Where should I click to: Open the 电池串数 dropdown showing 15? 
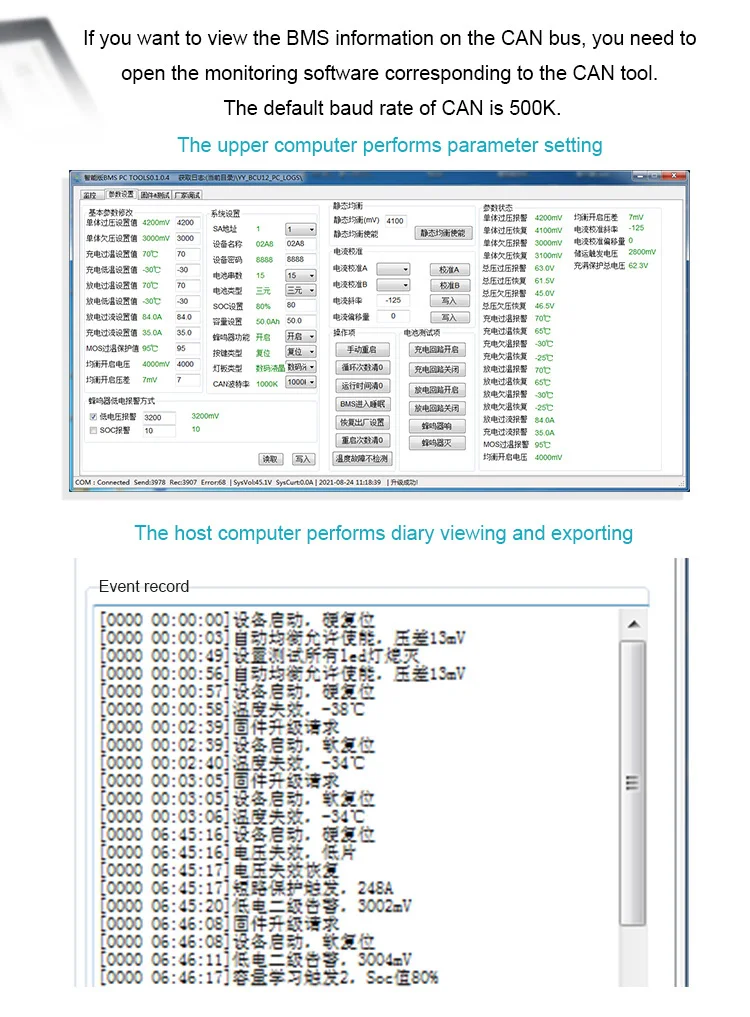coord(300,275)
